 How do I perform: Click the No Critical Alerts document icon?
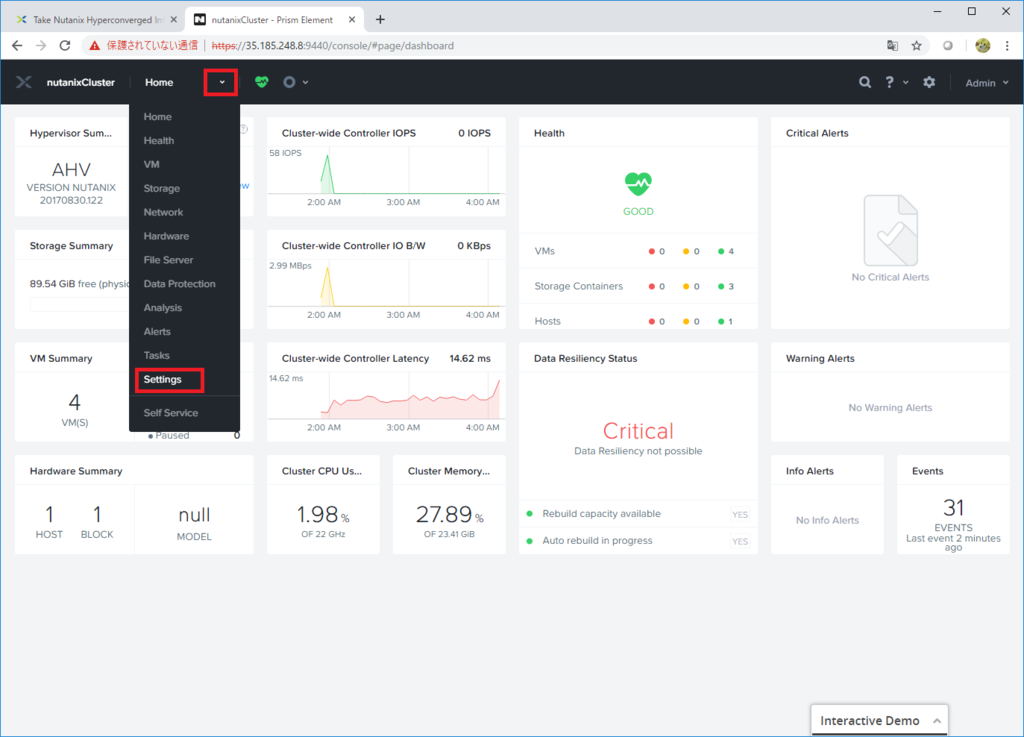[x=890, y=230]
